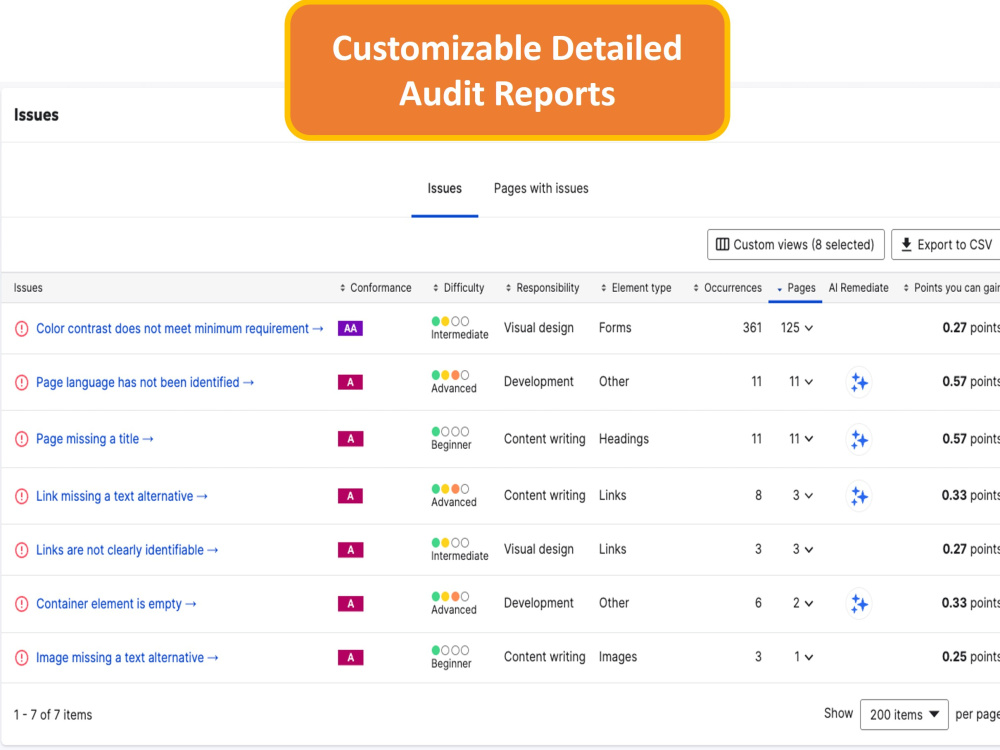Switch to the Issues tab
Image resolution: width=1000 pixels, height=750 pixels.
[x=445, y=189]
